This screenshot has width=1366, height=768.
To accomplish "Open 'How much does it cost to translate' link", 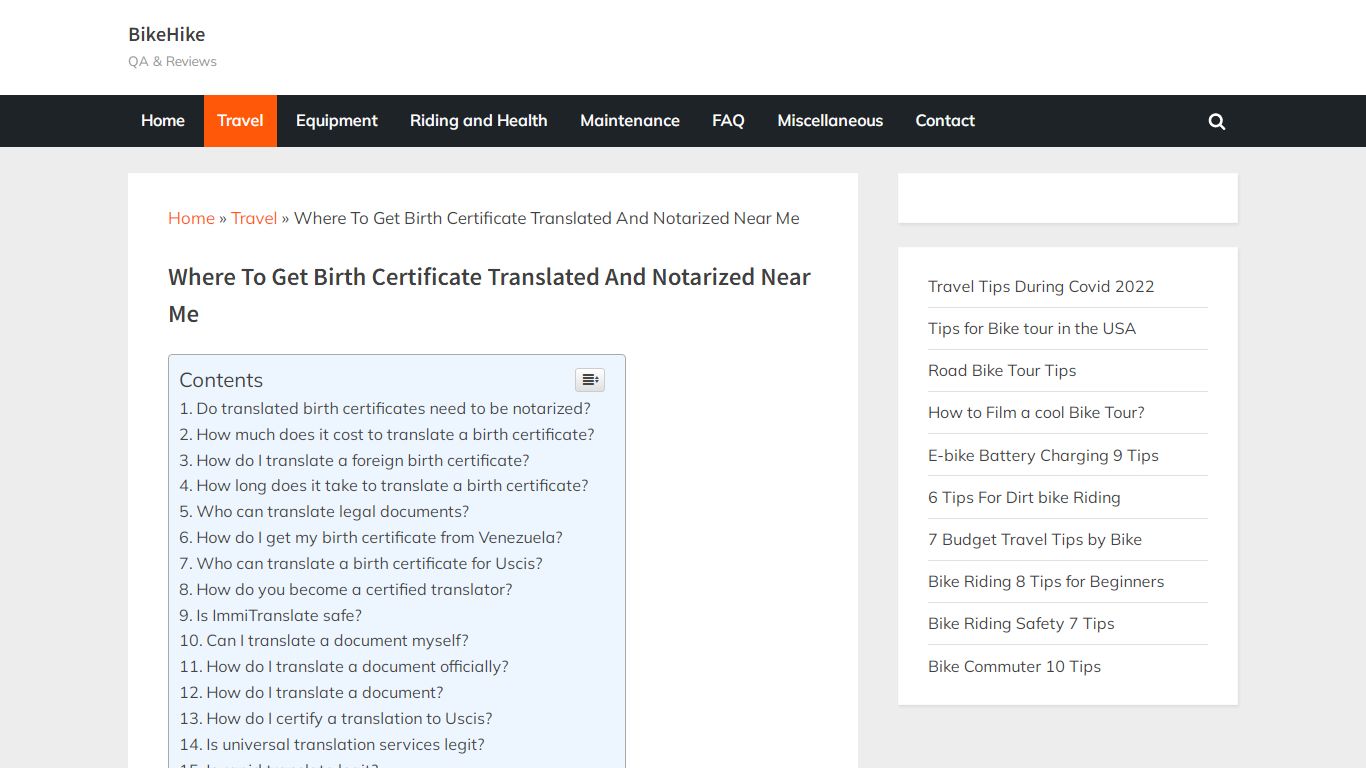I will pyautogui.click(x=387, y=434).
